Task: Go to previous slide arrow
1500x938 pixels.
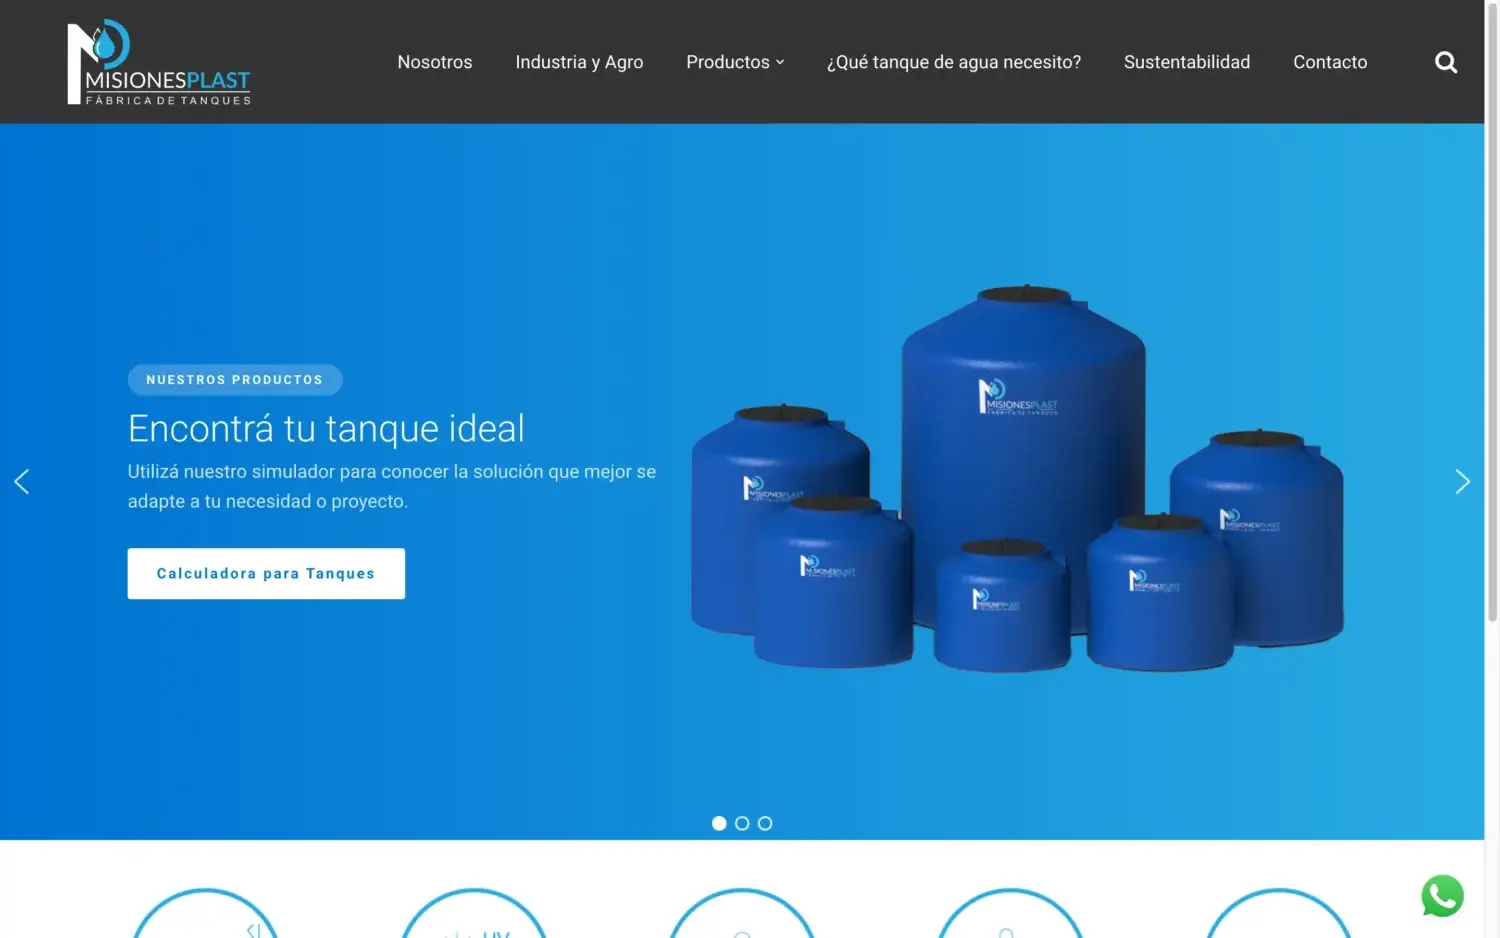Action: pyautogui.click(x=22, y=482)
